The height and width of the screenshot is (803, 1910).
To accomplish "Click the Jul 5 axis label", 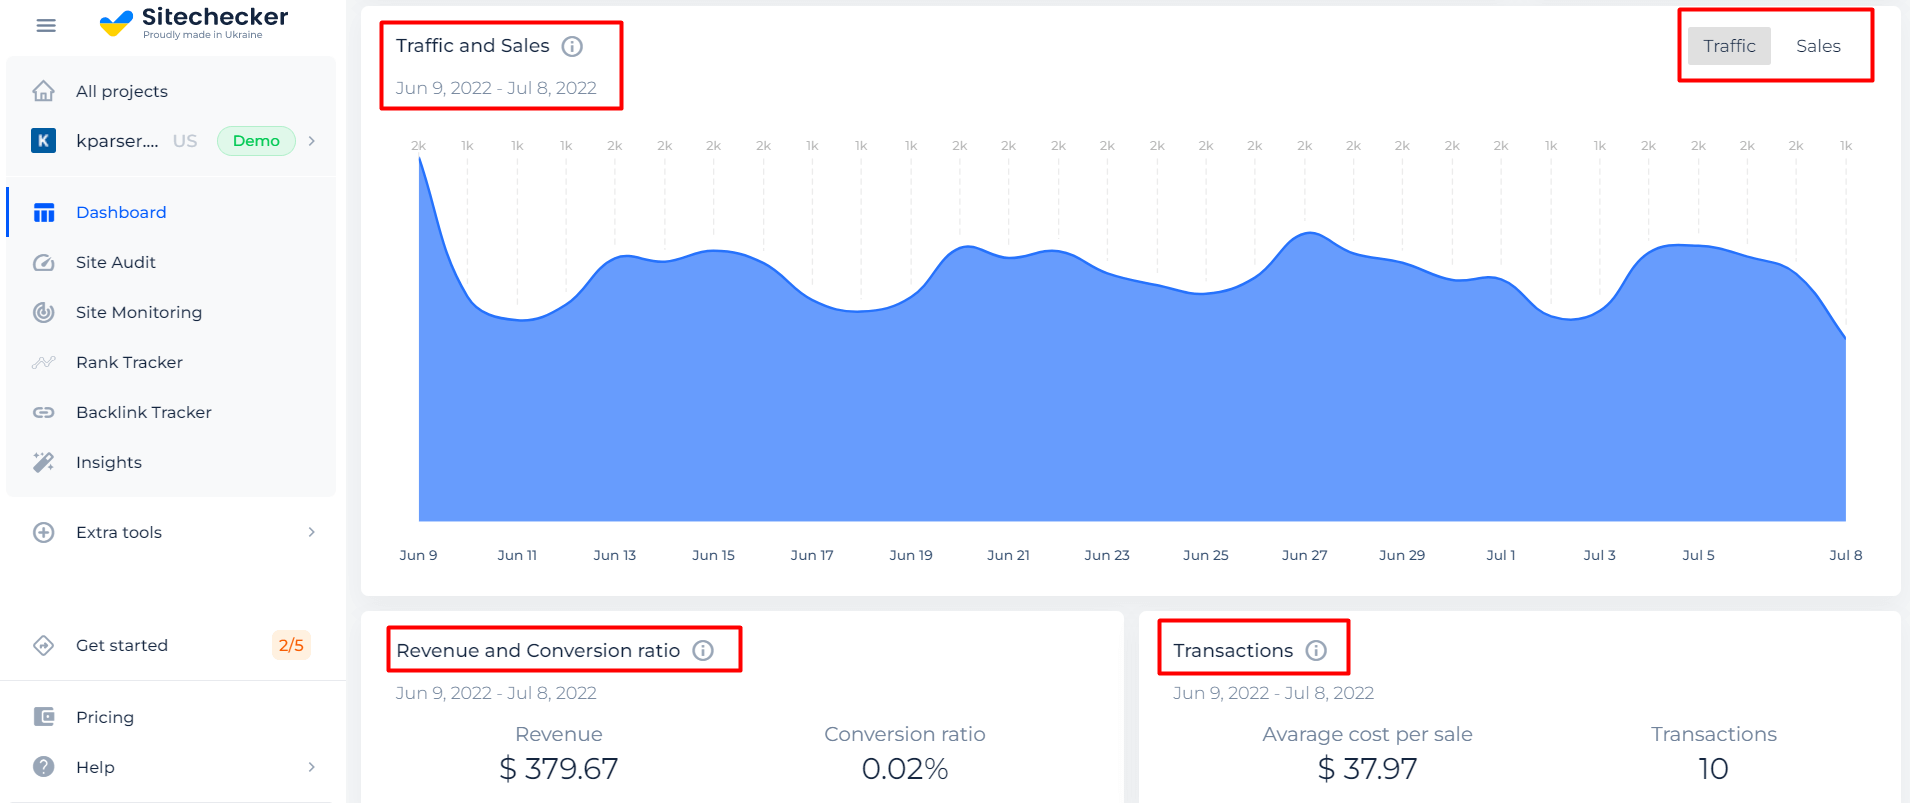I will (1698, 555).
